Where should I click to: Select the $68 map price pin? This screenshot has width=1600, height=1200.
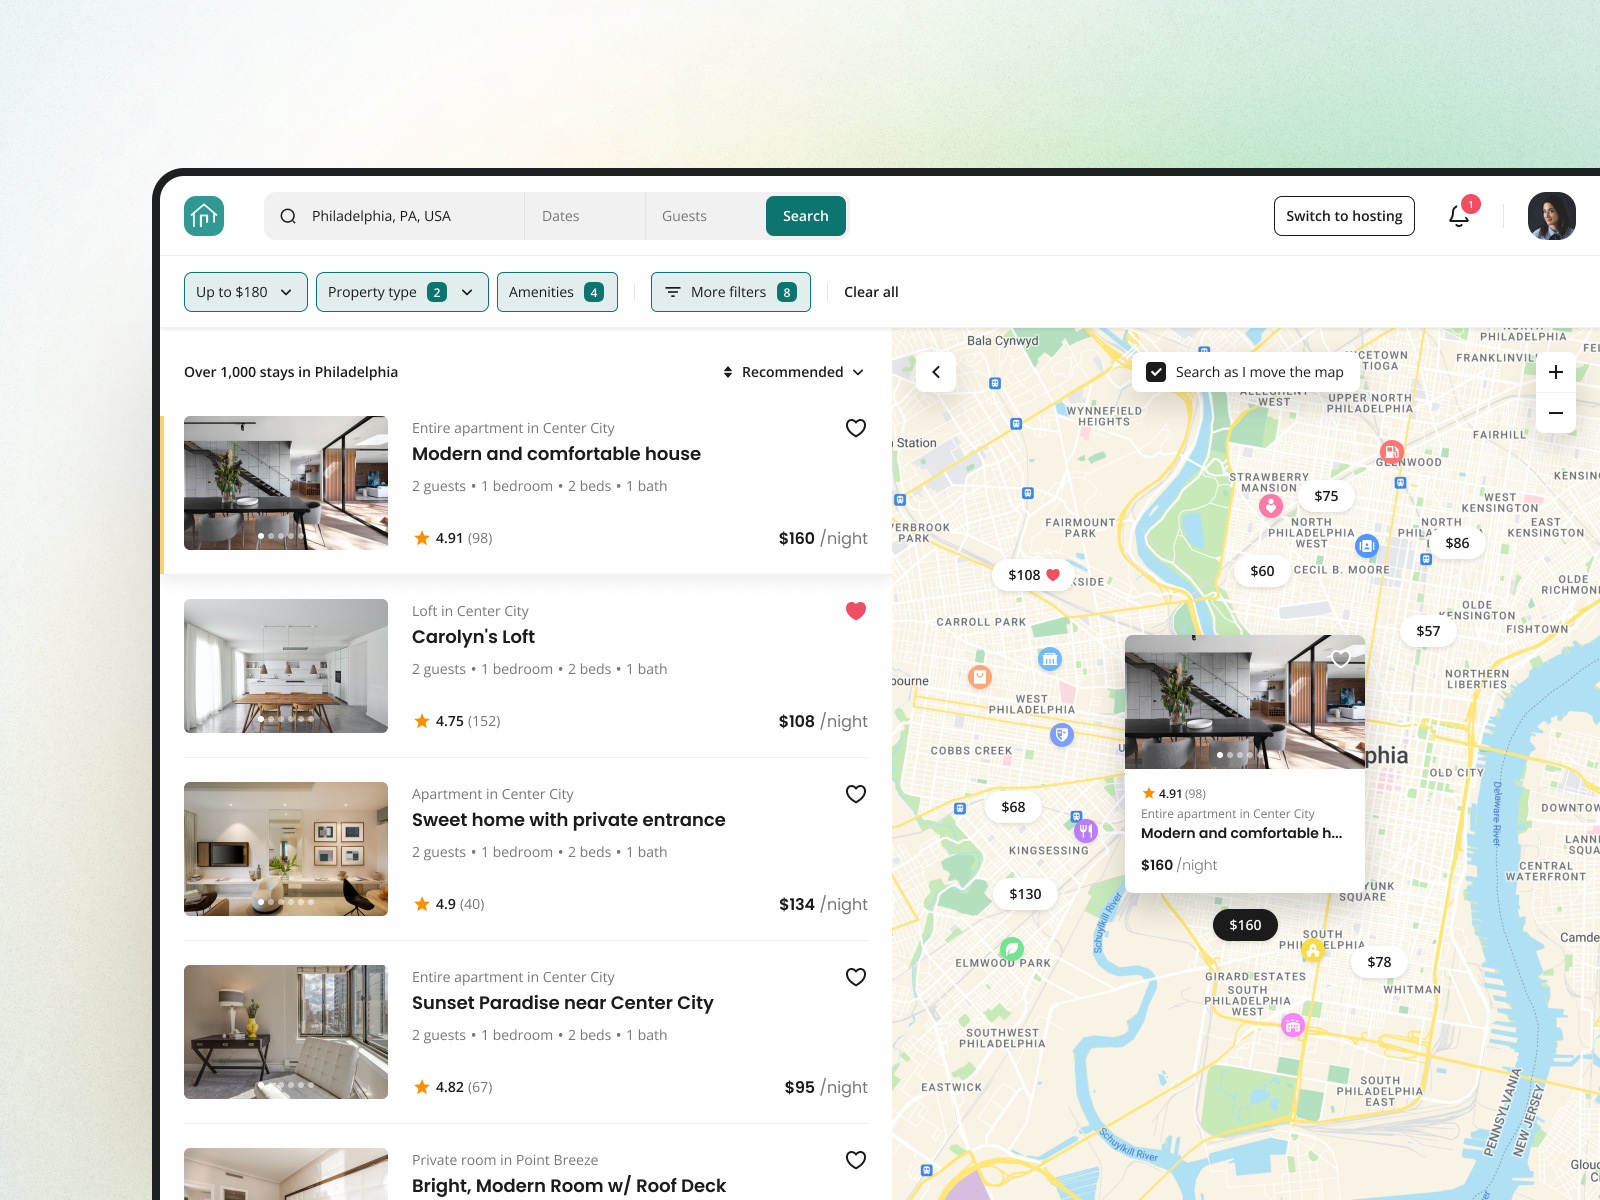pos(1013,807)
